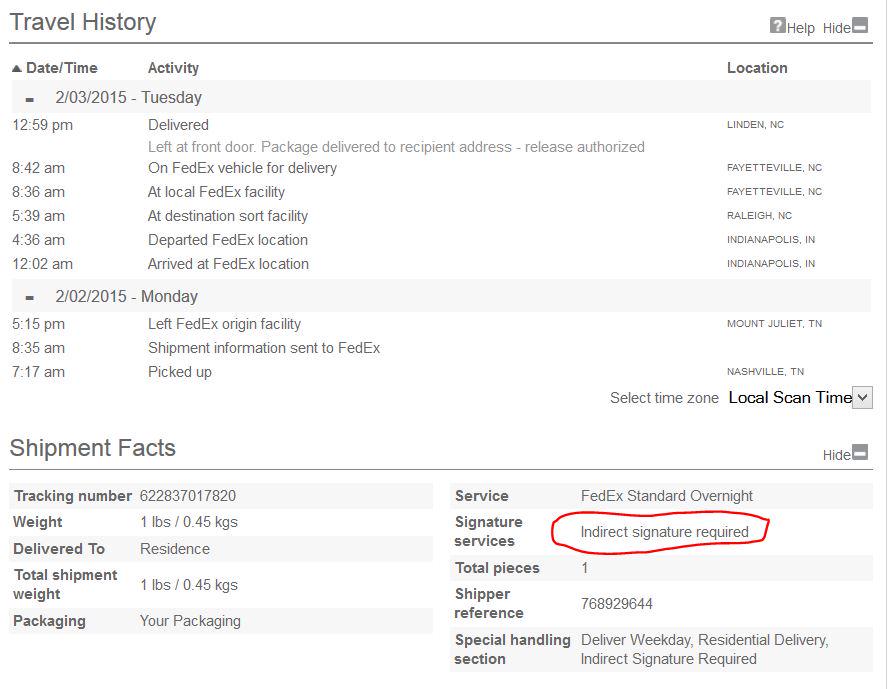Select 'Left FedEx origin facility' activity
This screenshot has width=890, height=689.
224,324
